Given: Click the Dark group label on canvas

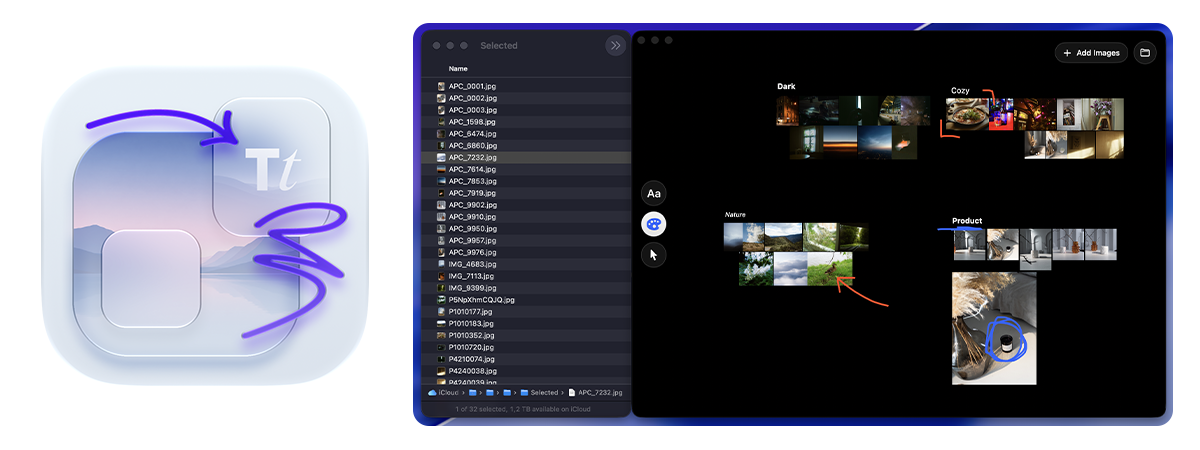Looking at the screenshot, I should pos(786,87).
